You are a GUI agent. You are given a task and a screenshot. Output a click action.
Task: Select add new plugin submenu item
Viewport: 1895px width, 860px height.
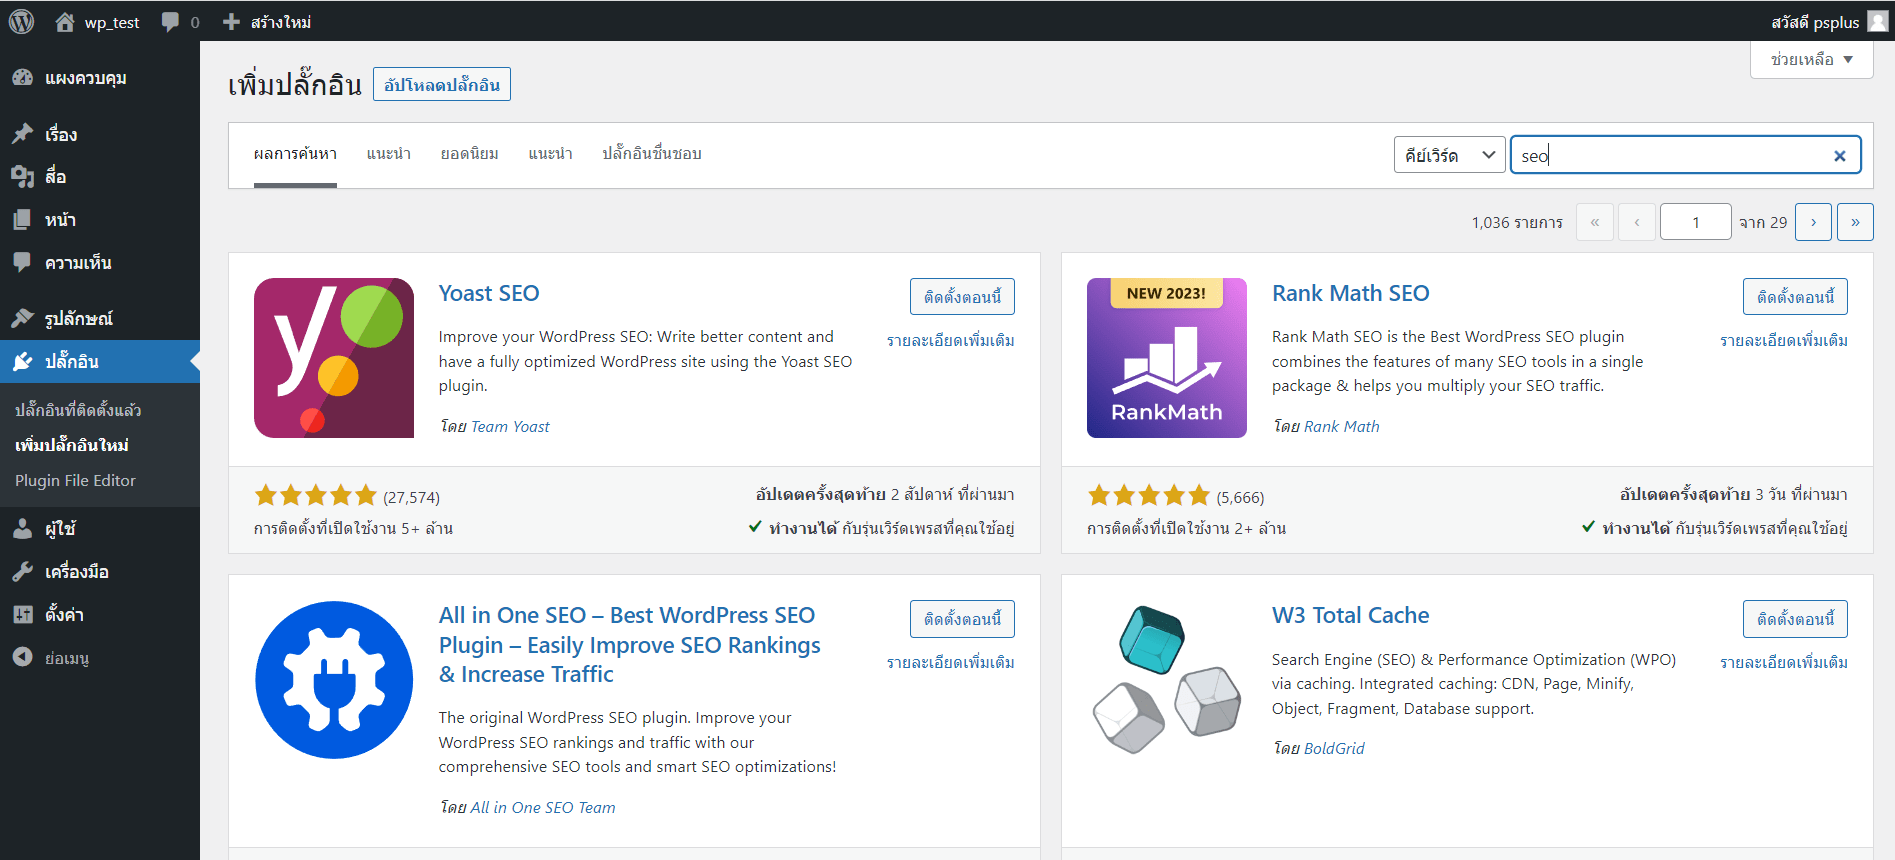click(x=72, y=445)
